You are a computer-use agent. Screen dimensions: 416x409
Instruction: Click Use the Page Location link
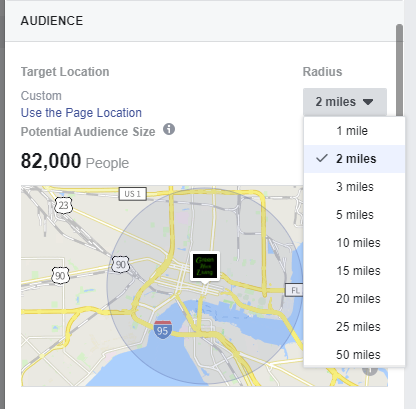(x=81, y=113)
